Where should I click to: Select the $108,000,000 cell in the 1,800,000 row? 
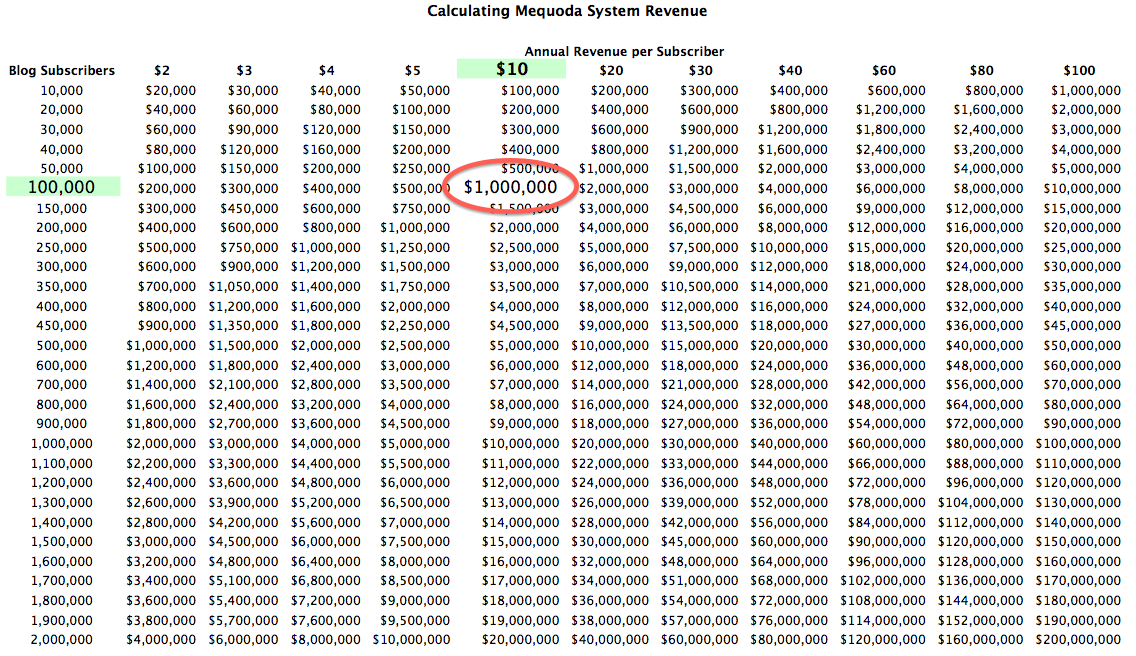(883, 601)
